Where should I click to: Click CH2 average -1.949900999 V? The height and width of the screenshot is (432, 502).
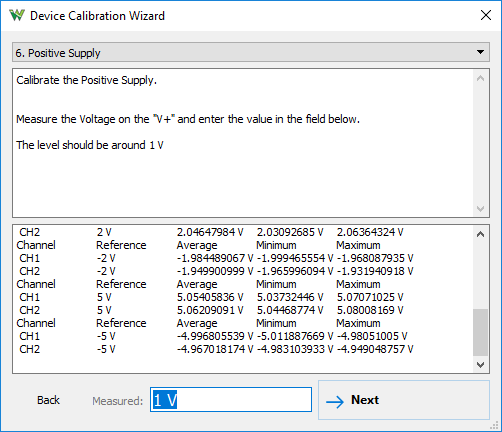(x=215, y=271)
